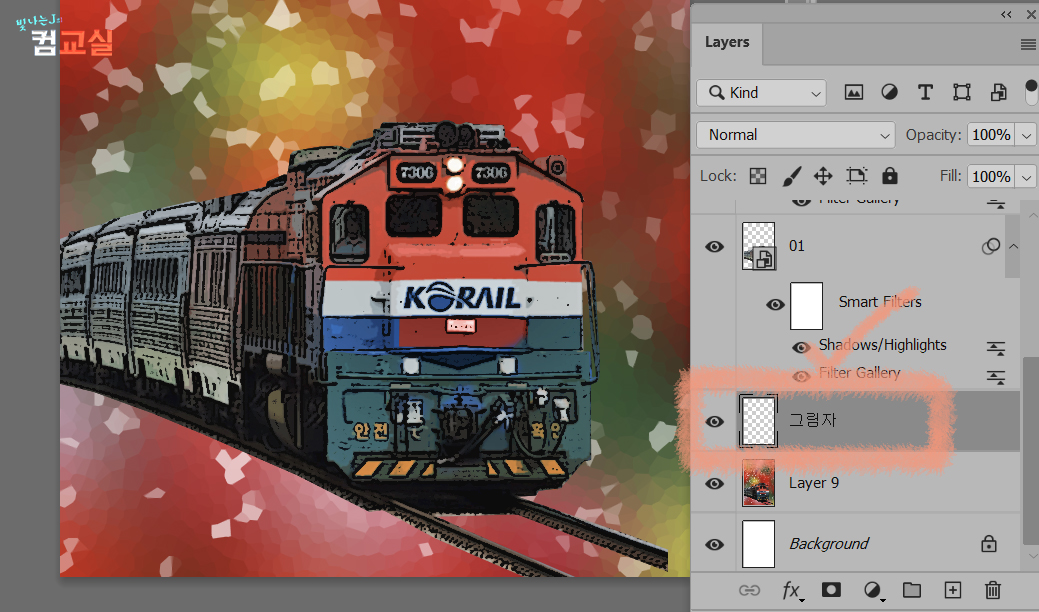Select the Smart Filters mask thumbnail

pyautogui.click(x=806, y=306)
